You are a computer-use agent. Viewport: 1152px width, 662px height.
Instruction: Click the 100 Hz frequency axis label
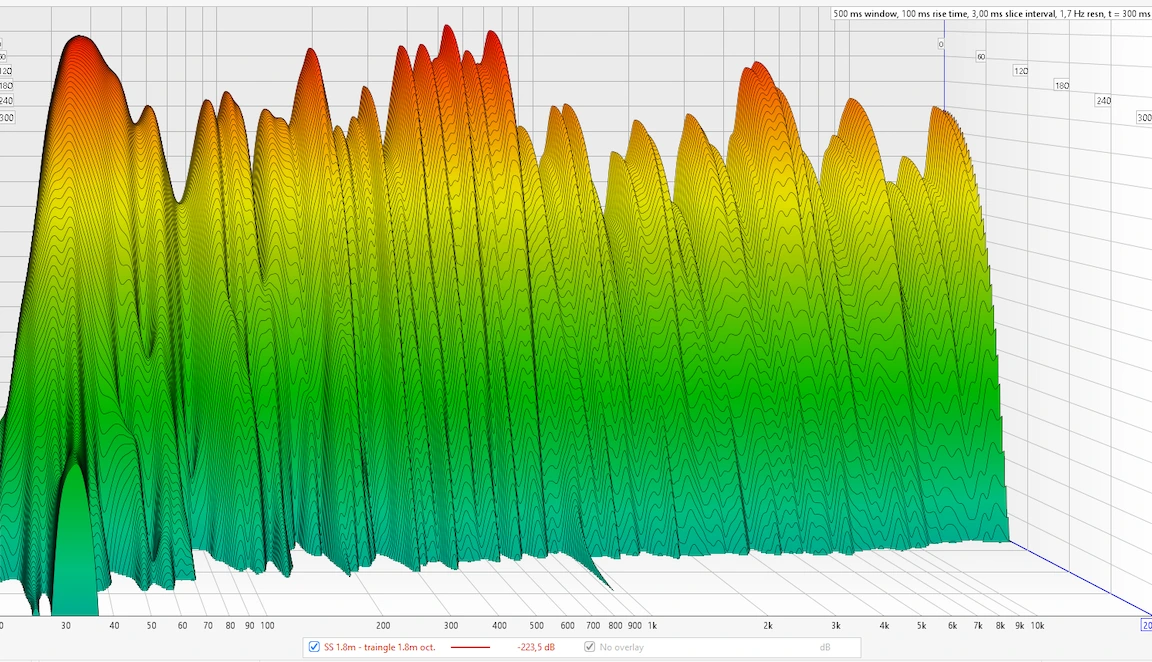pos(267,625)
